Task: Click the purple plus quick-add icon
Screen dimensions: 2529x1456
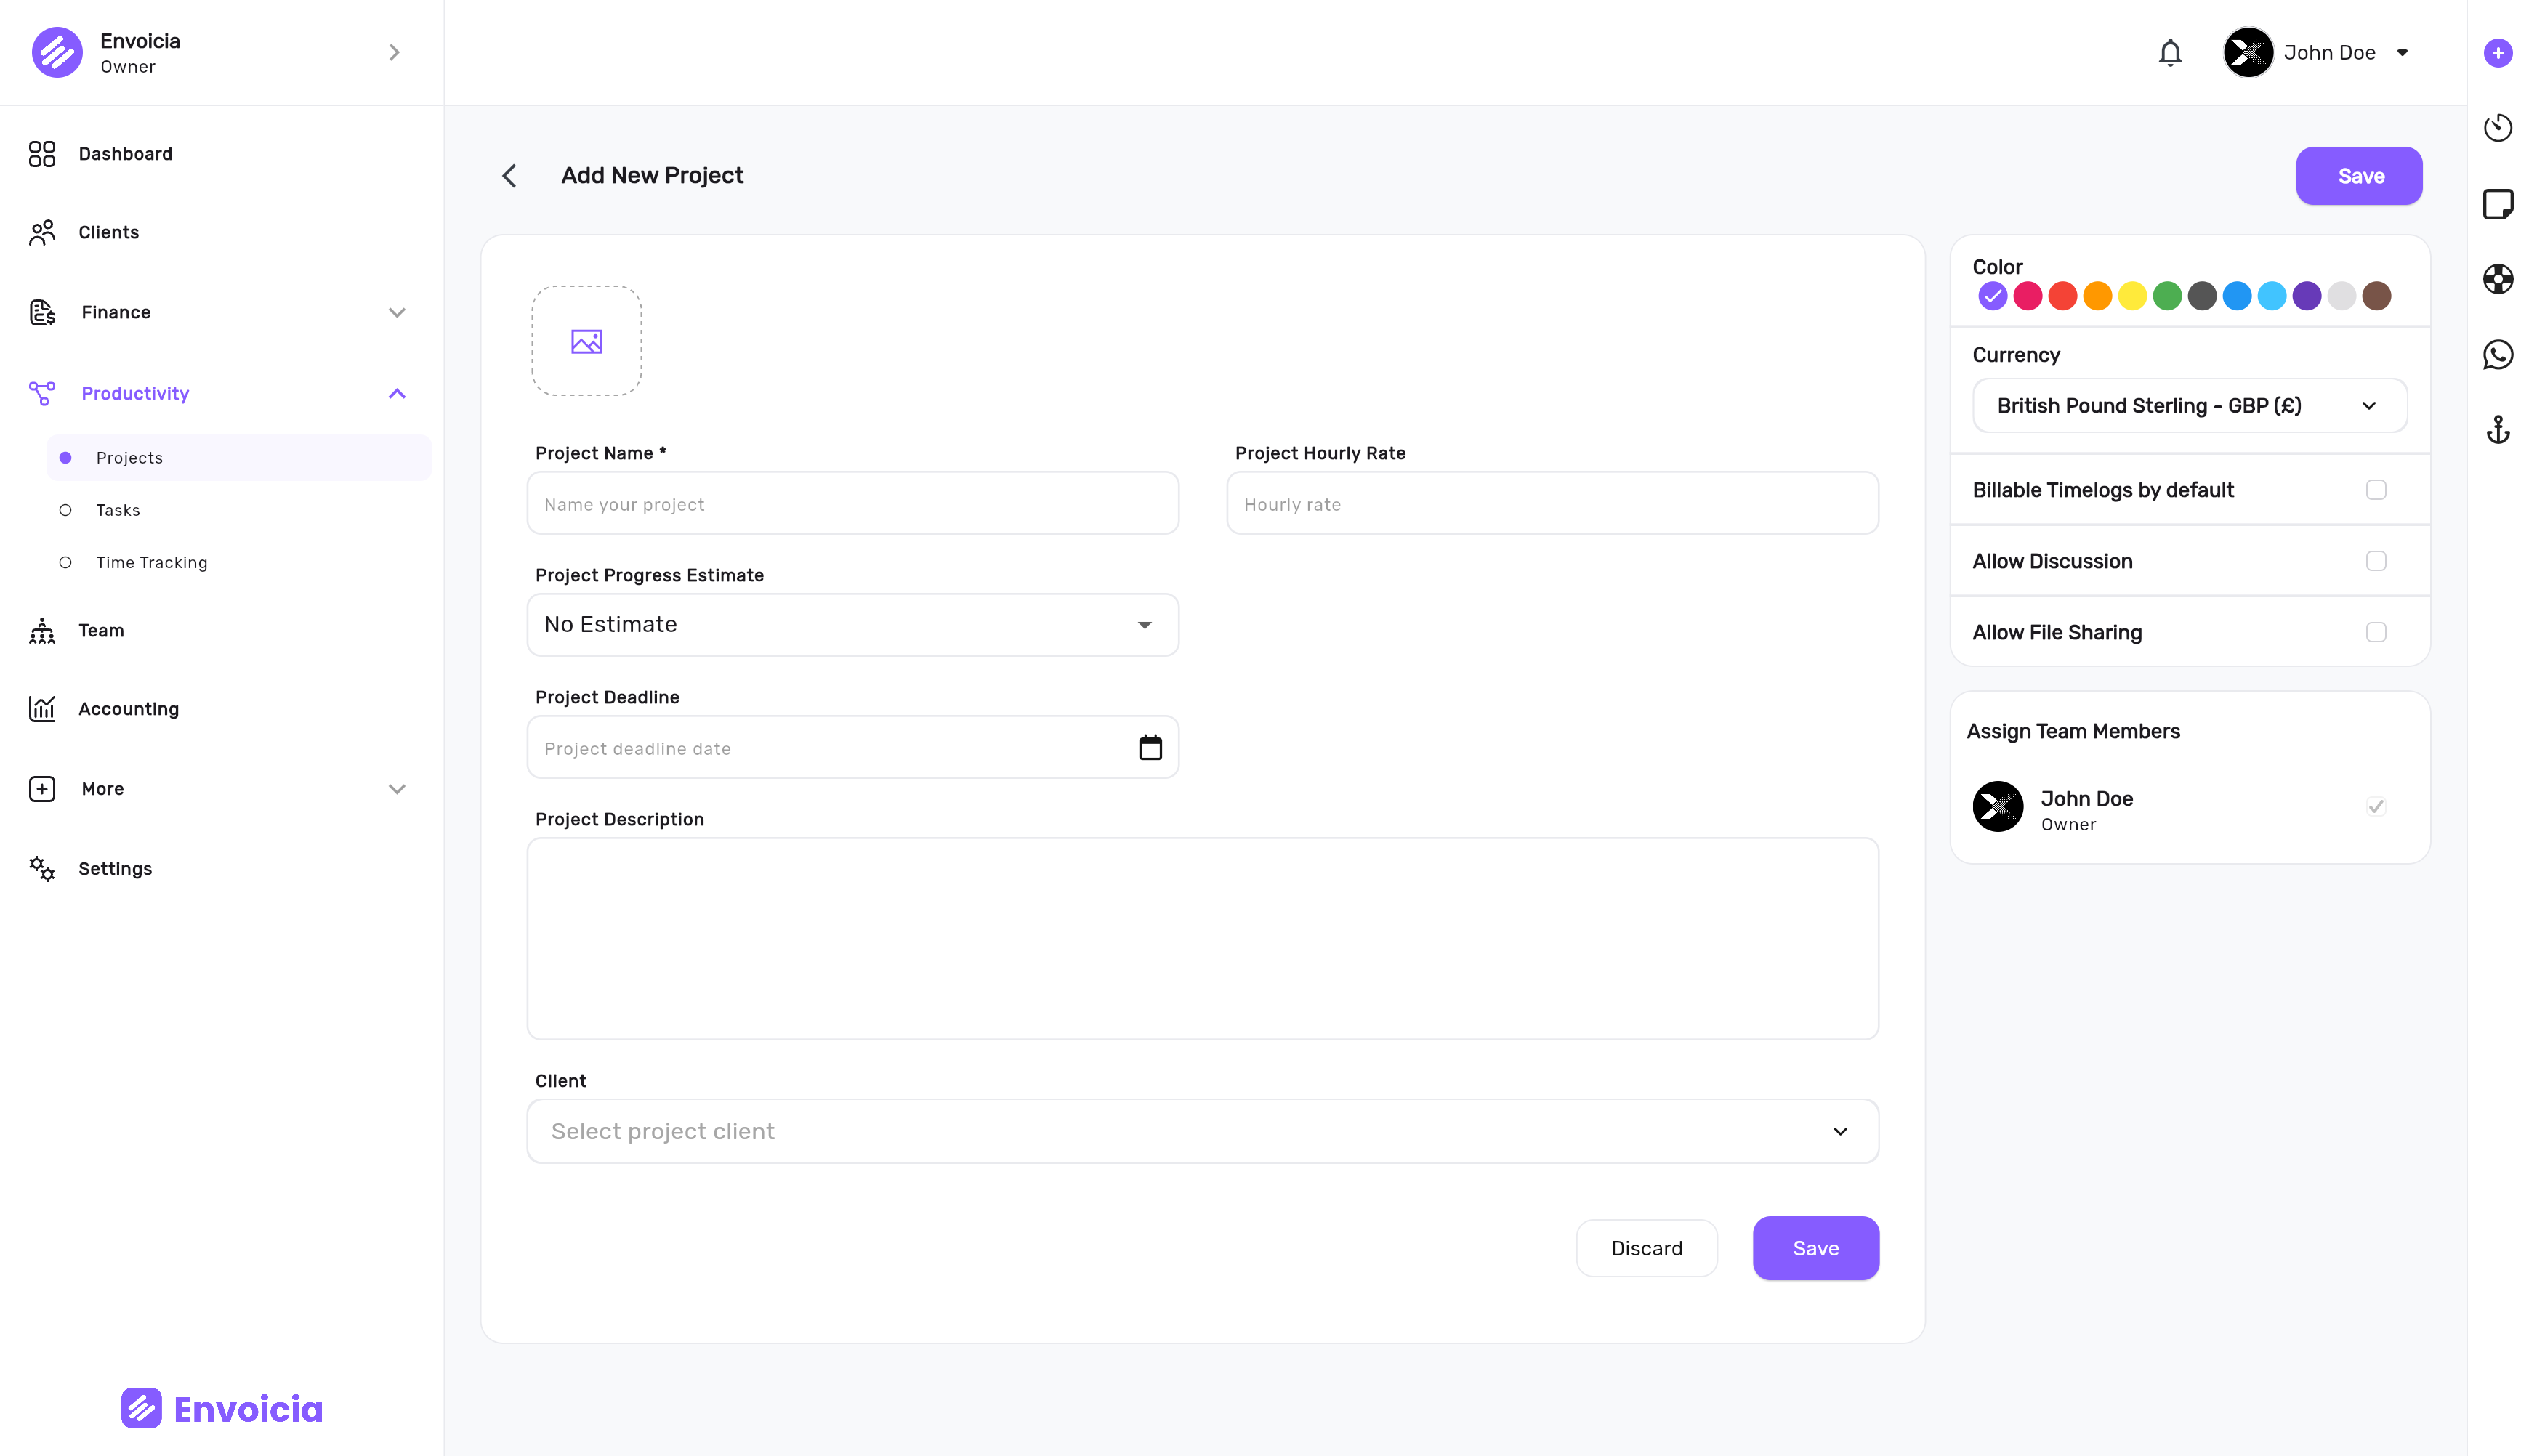Action: coord(2497,53)
